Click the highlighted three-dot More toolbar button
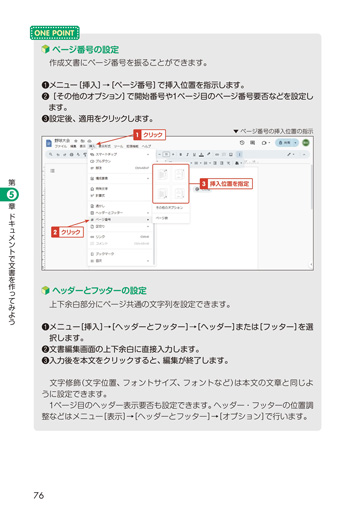 tap(239, 155)
